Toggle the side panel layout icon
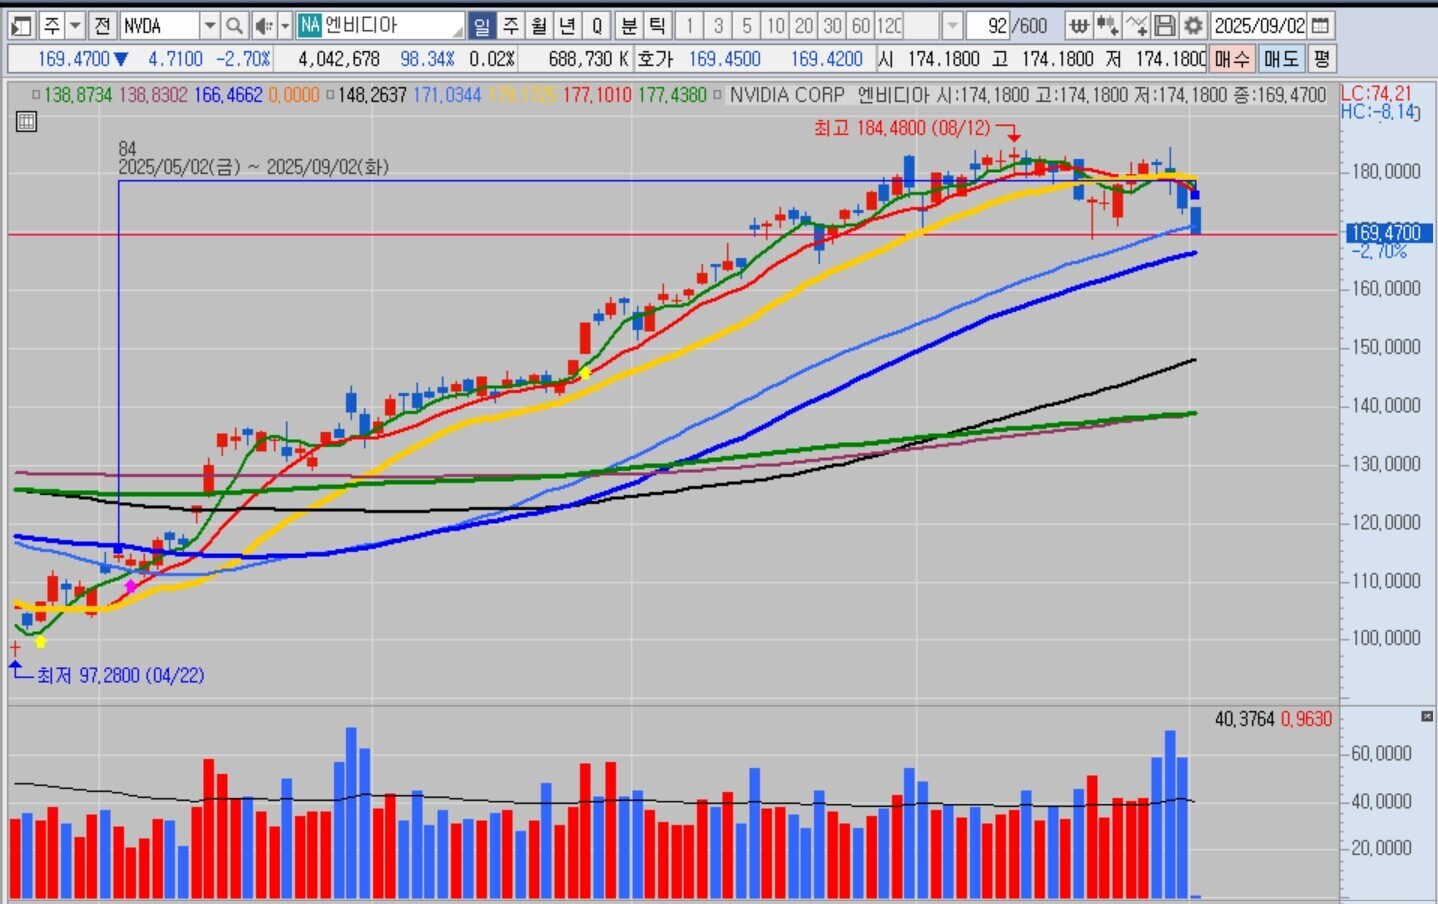The height and width of the screenshot is (904, 1438). [x=21, y=25]
